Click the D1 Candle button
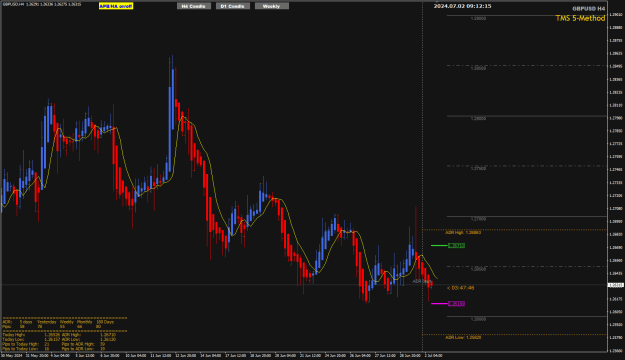 tap(233, 6)
